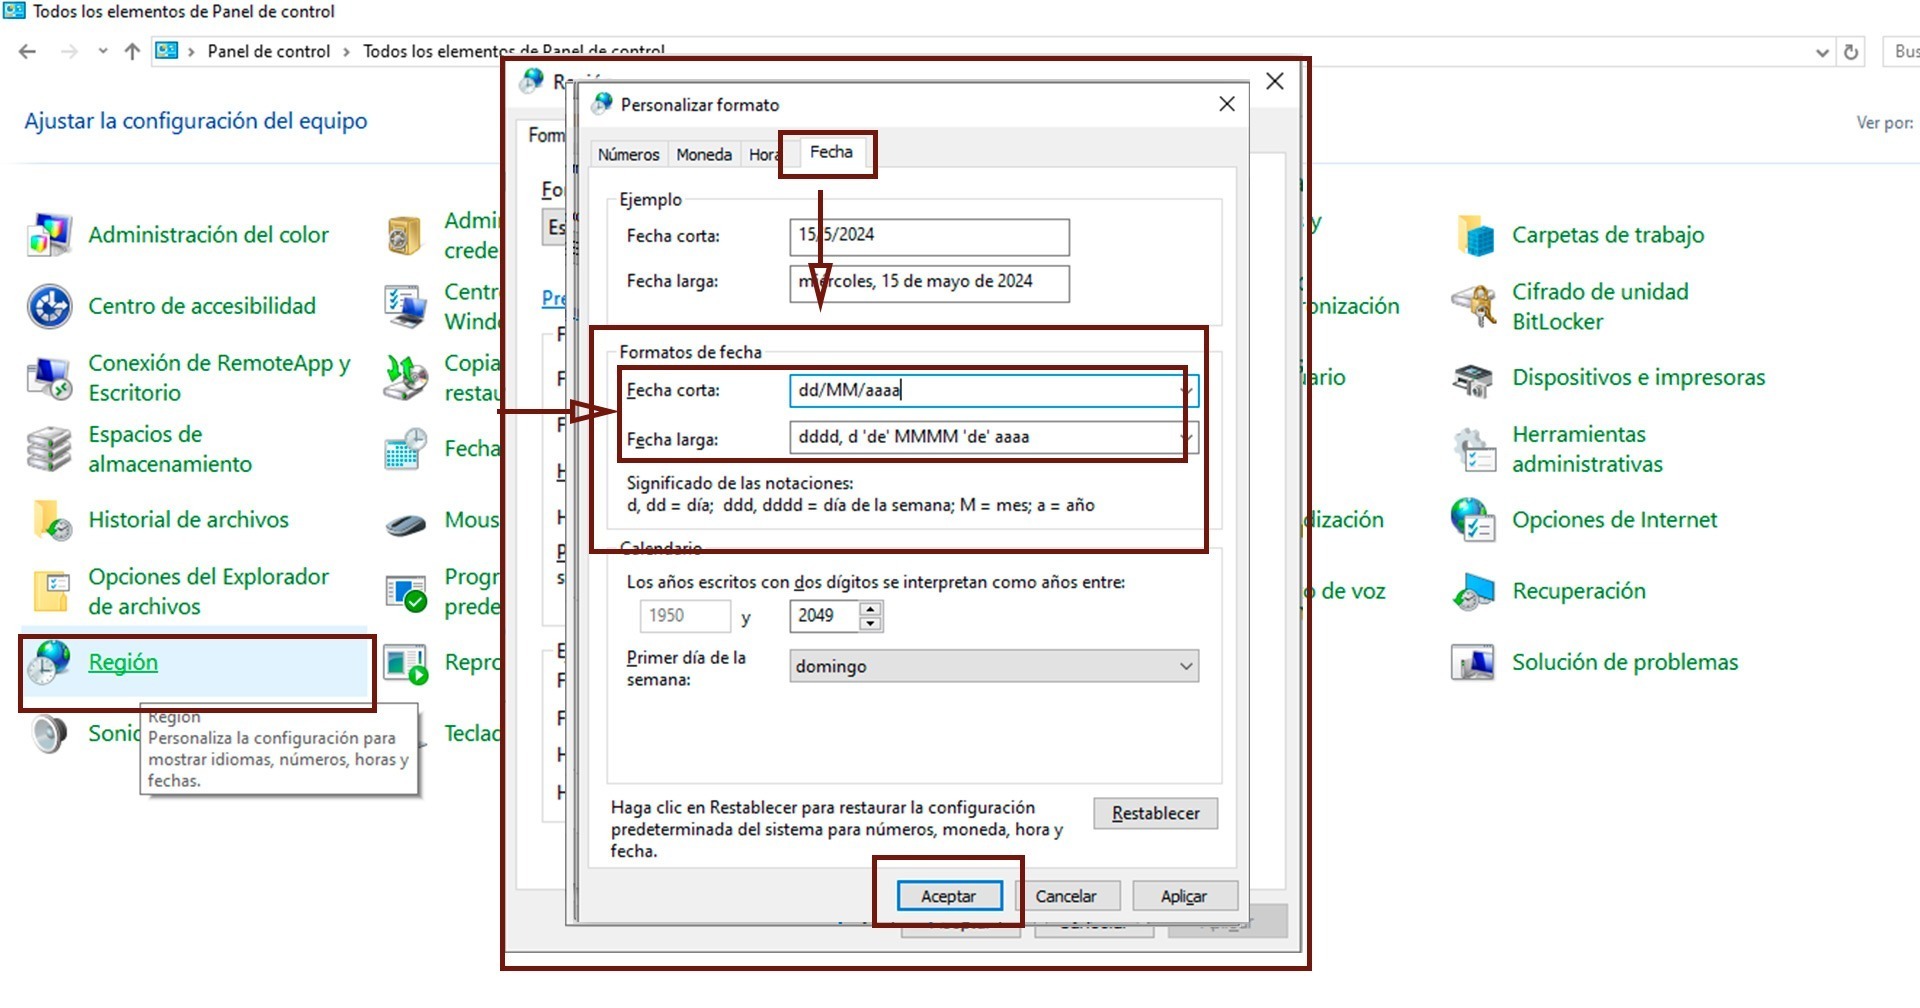Screen dimensions: 1920x1008
Task: Open the Primer día de la semana dropdown
Action: click(1186, 666)
